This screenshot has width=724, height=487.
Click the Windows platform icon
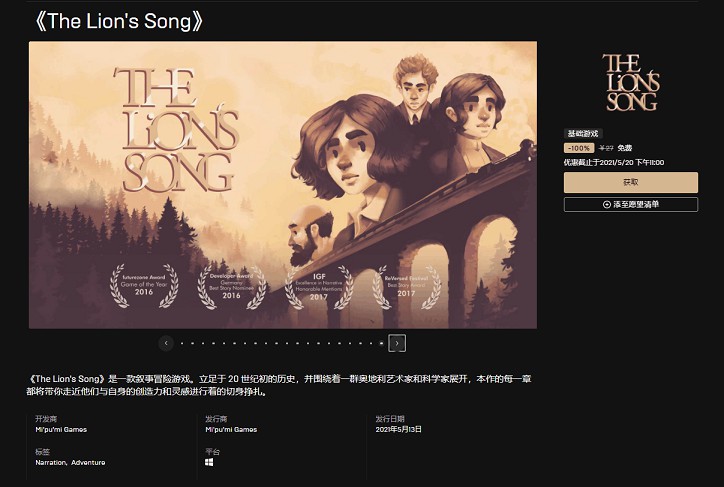click(x=209, y=462)
